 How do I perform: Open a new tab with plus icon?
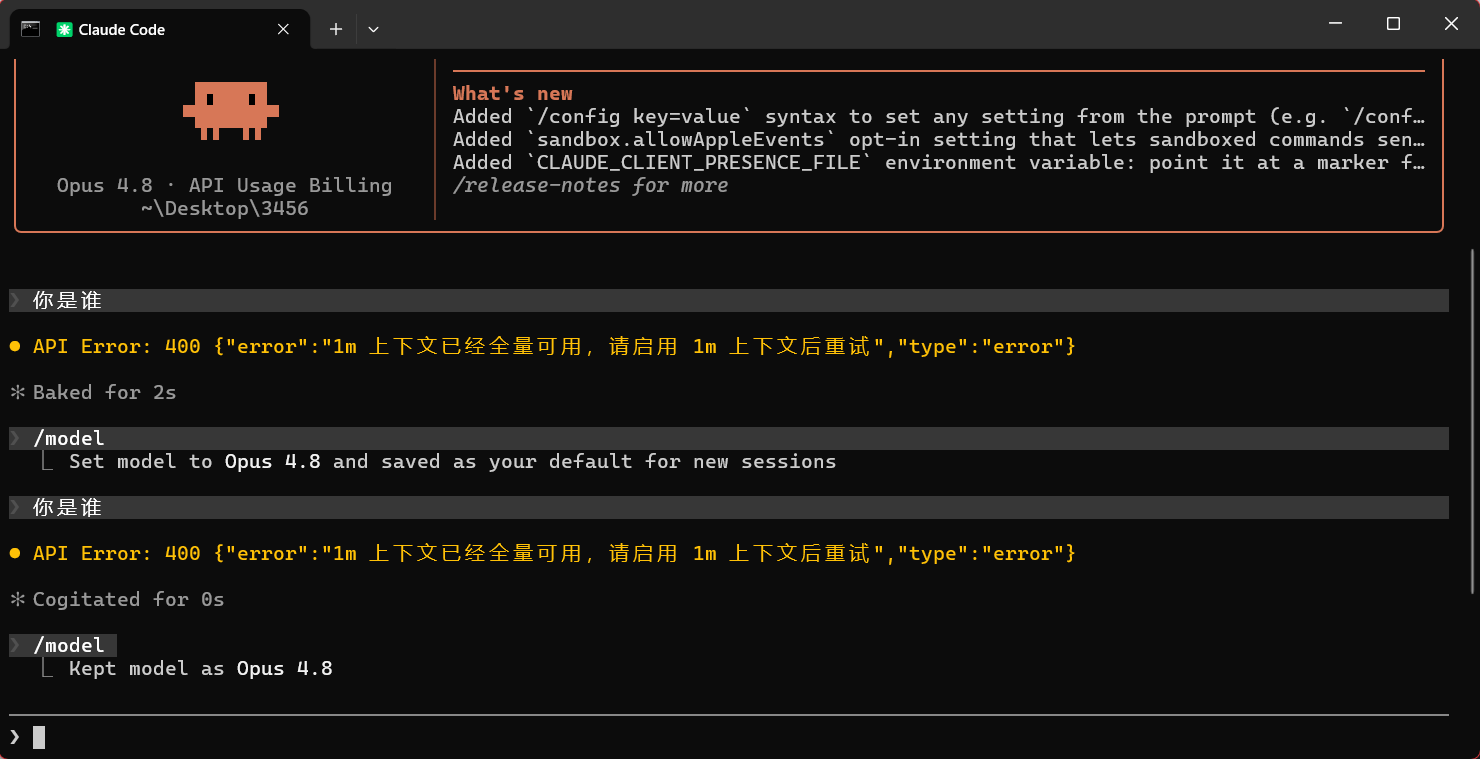pyautogui.click(x=336, y=29)
